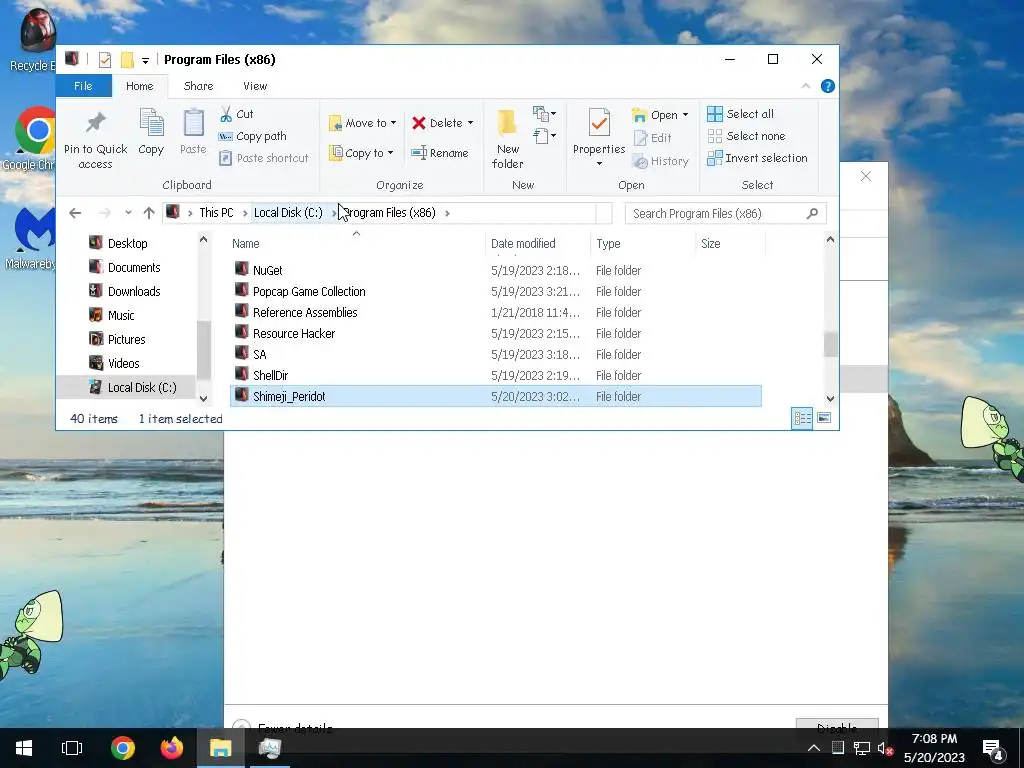Select Local Disk (C:) in navigation pane
The image size is (1024, 768).
(142, 387)
